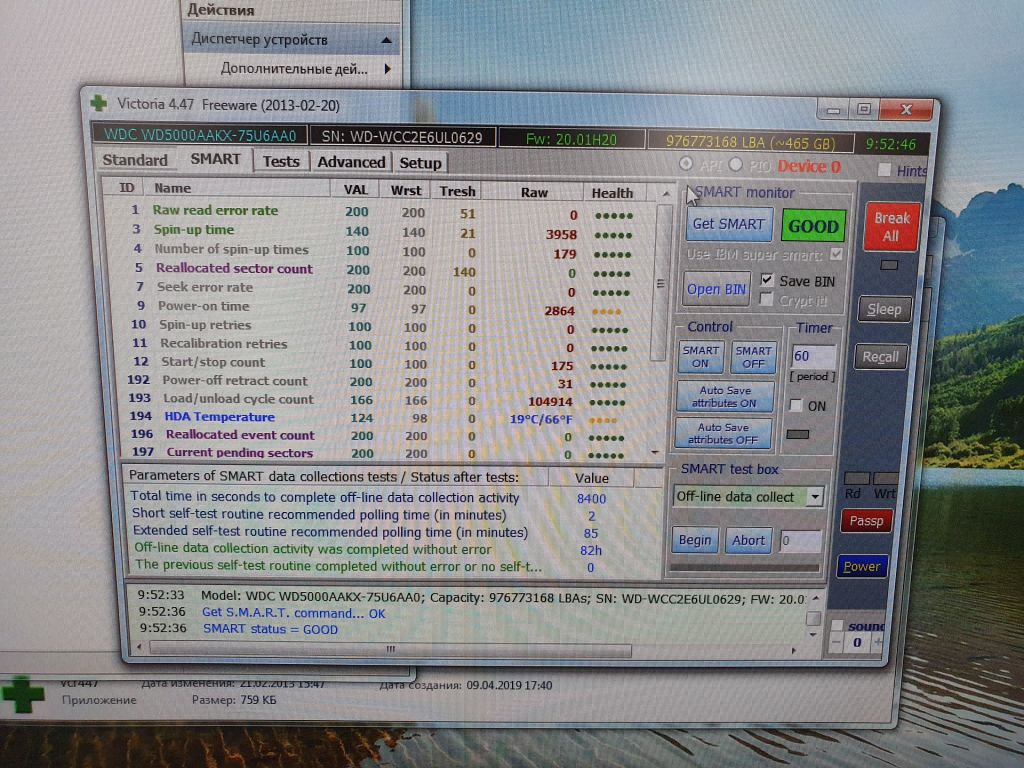The image size is (1024, 768).
Task: Enable the Hints checkbox
Action: tap(884, 170)
